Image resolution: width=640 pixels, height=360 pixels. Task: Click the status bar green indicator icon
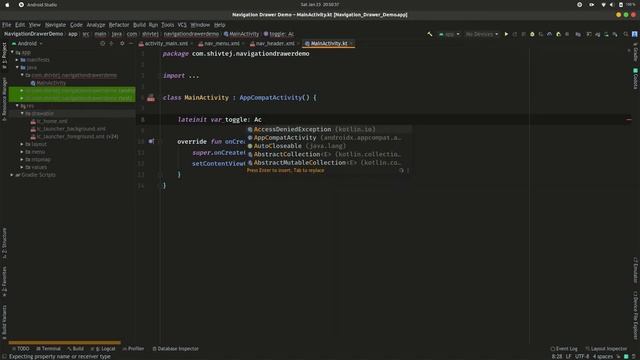[626, 356]
